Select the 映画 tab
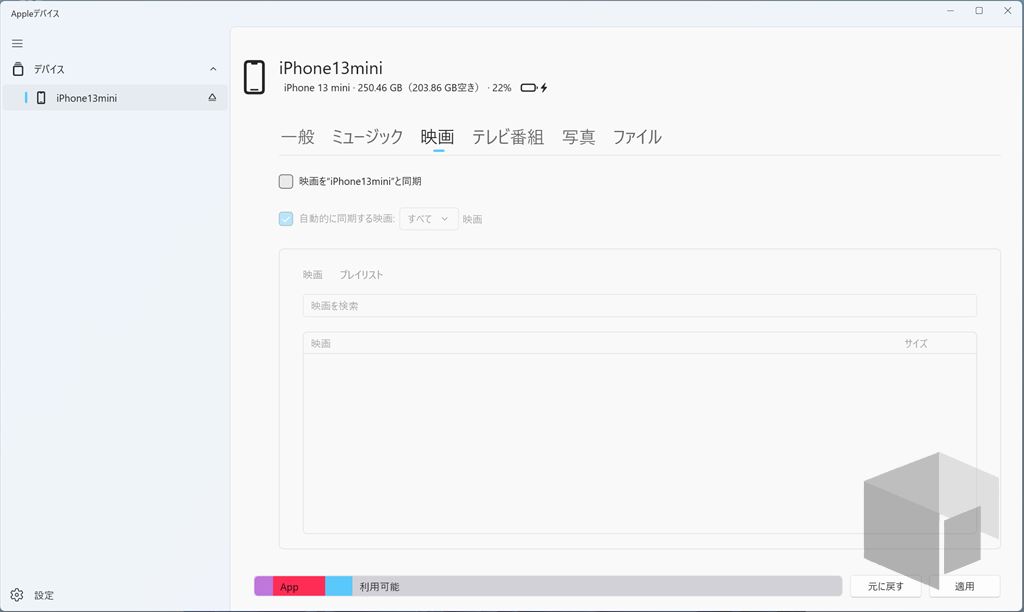1024x612 pixels. (x=438, y=137)
